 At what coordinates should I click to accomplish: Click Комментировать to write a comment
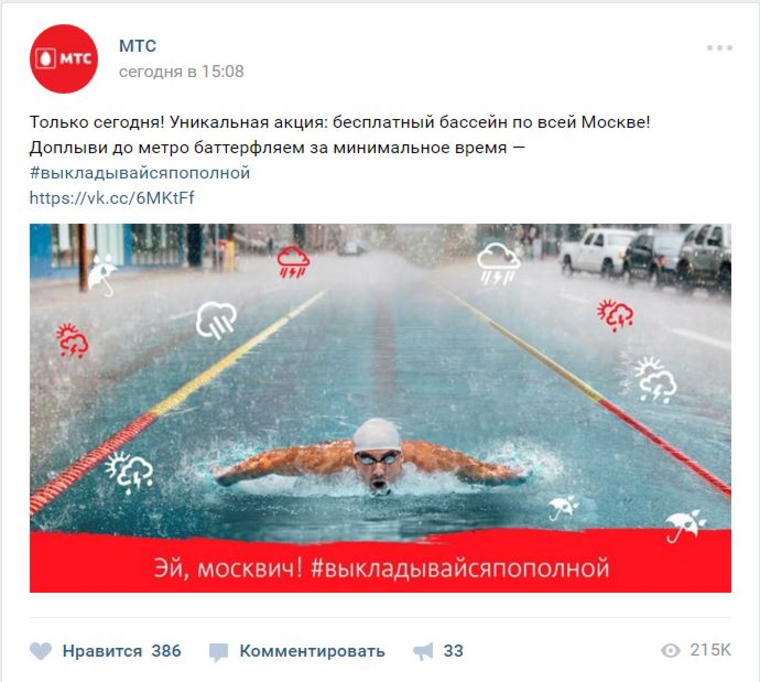point(312,650)
